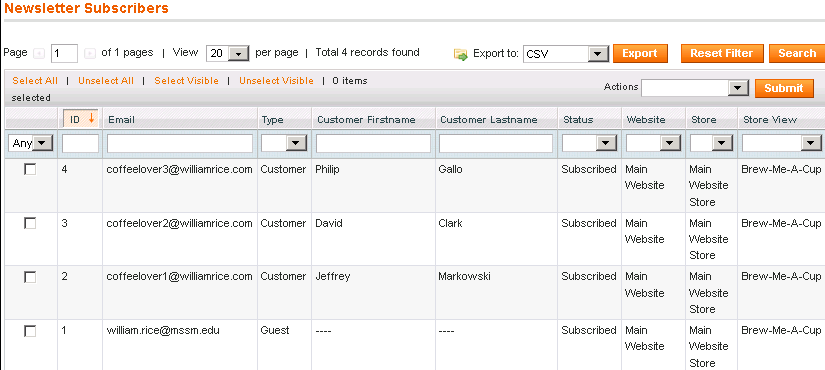Click the ID filter input field
Screen dimensions: 825x370
[81, 143]
